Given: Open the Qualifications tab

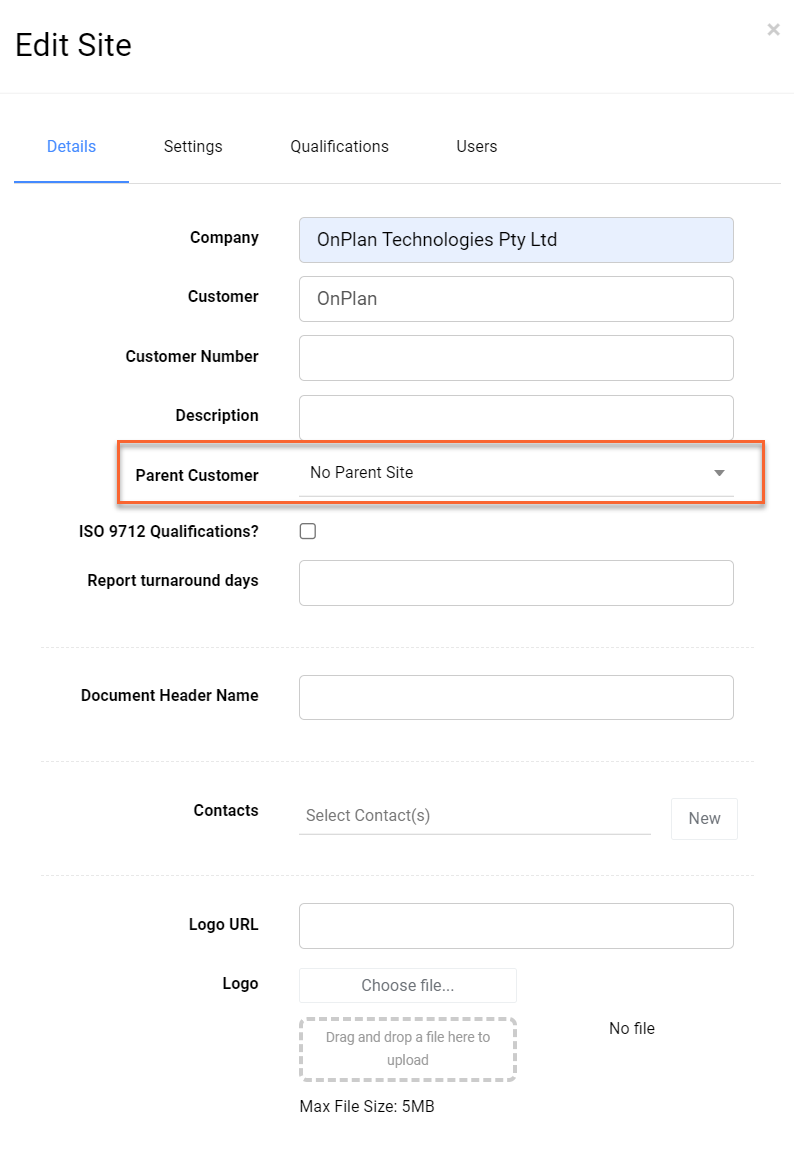Looking at the screenshot, I should [x=339, y=146].
